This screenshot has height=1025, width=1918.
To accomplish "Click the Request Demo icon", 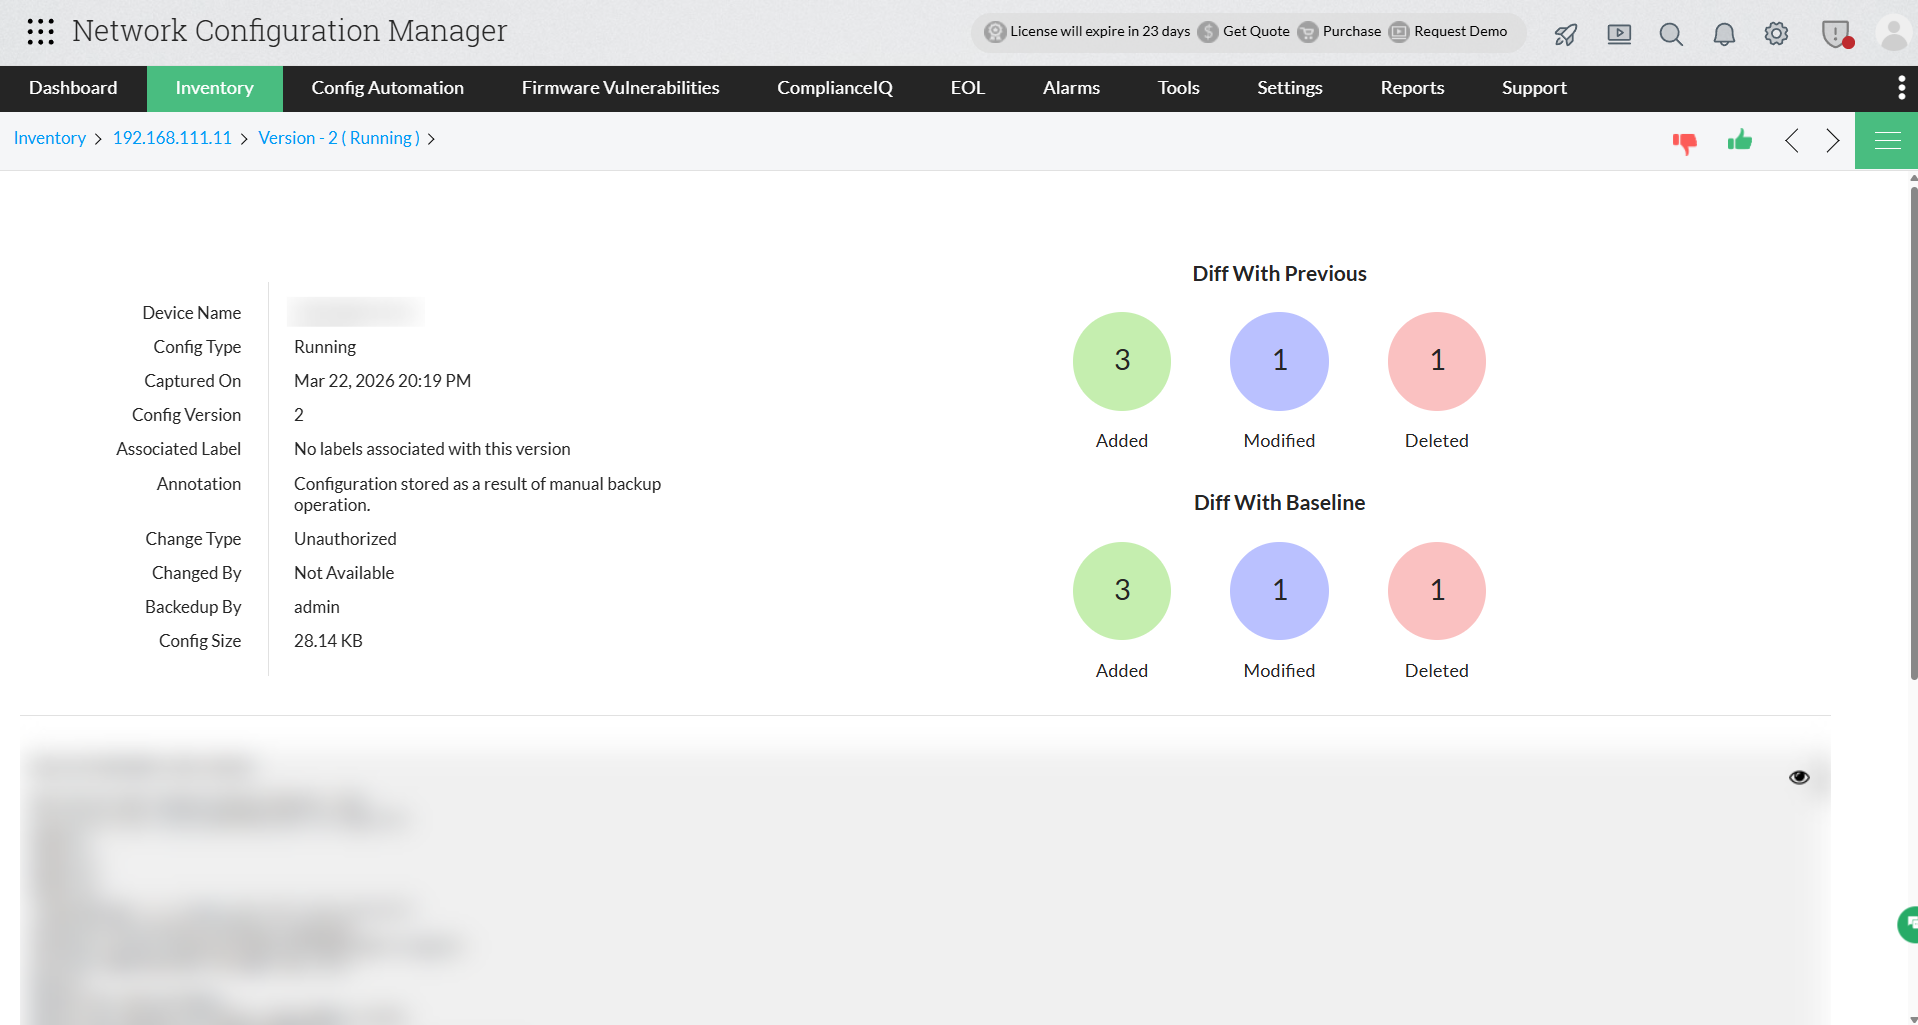I will [x=1399, y=32].
